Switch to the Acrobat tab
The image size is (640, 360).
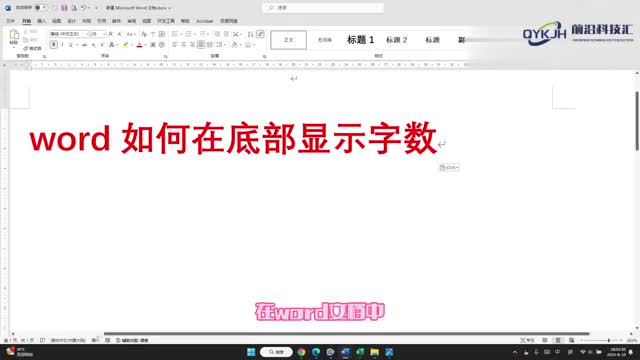click(x=204, y=21)
